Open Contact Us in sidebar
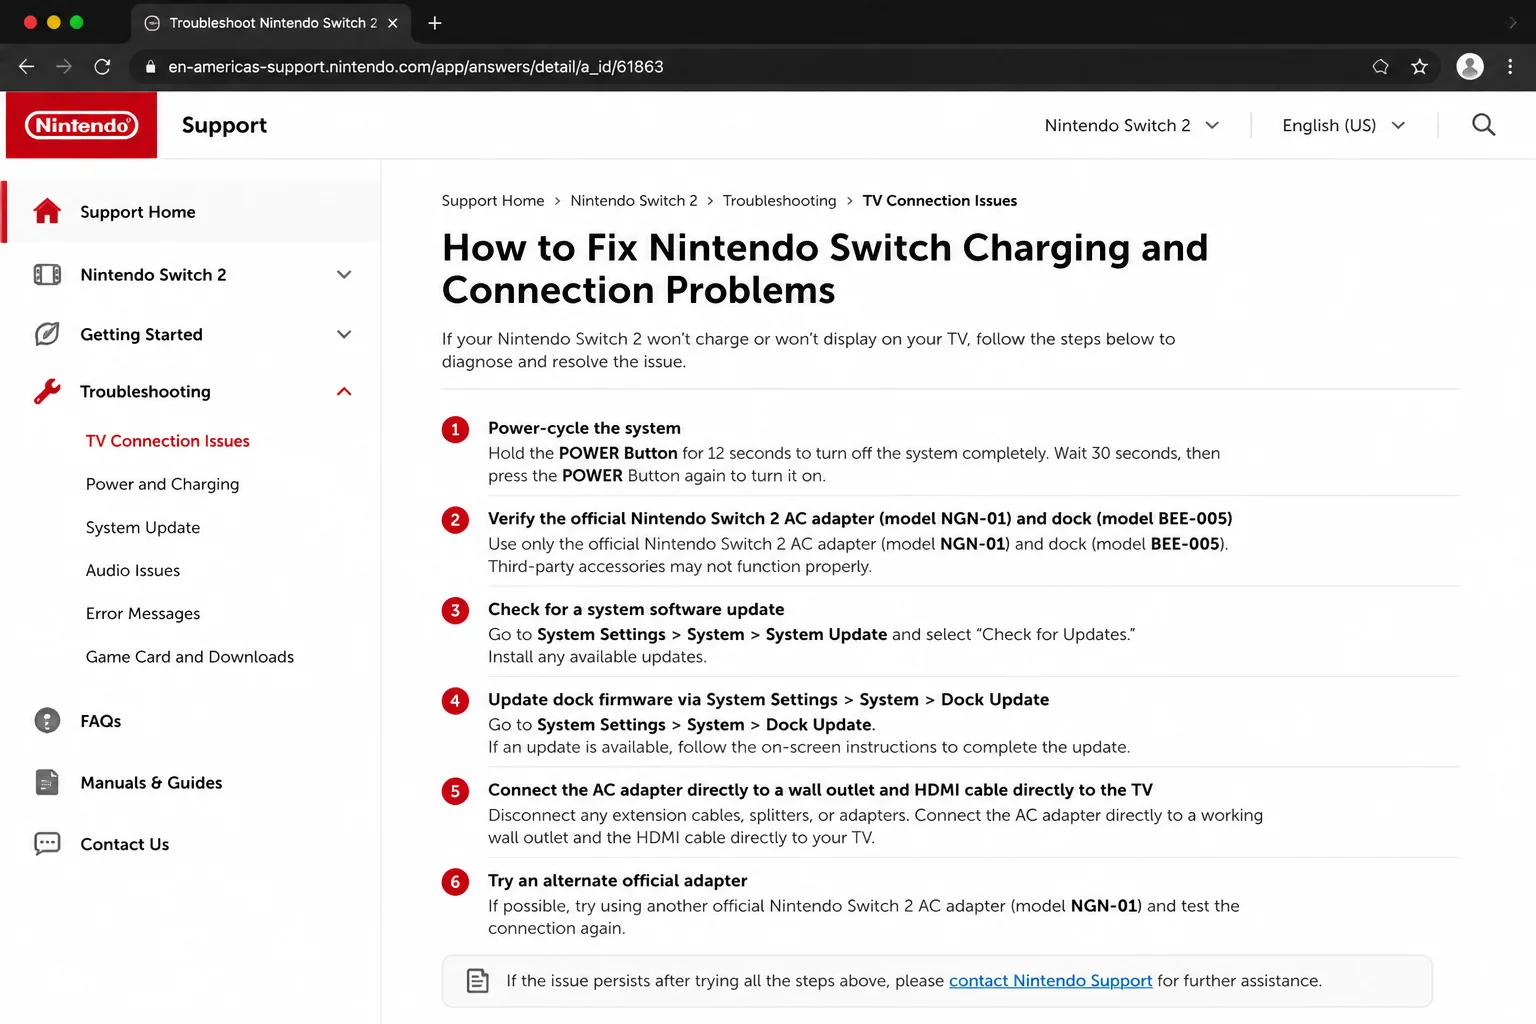The width and height of the screenshot is (1536, 1024). (125, 844)
